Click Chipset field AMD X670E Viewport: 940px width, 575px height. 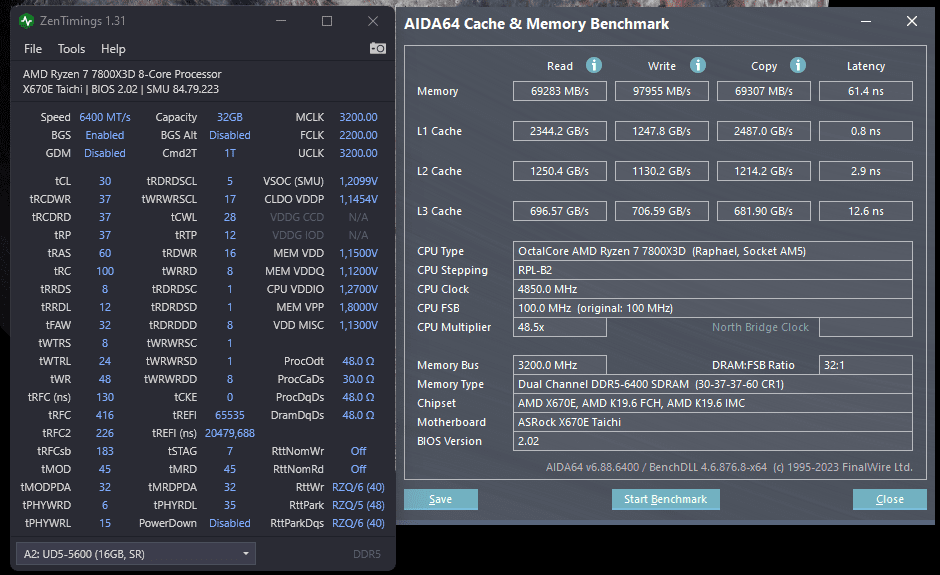[713, 404]
